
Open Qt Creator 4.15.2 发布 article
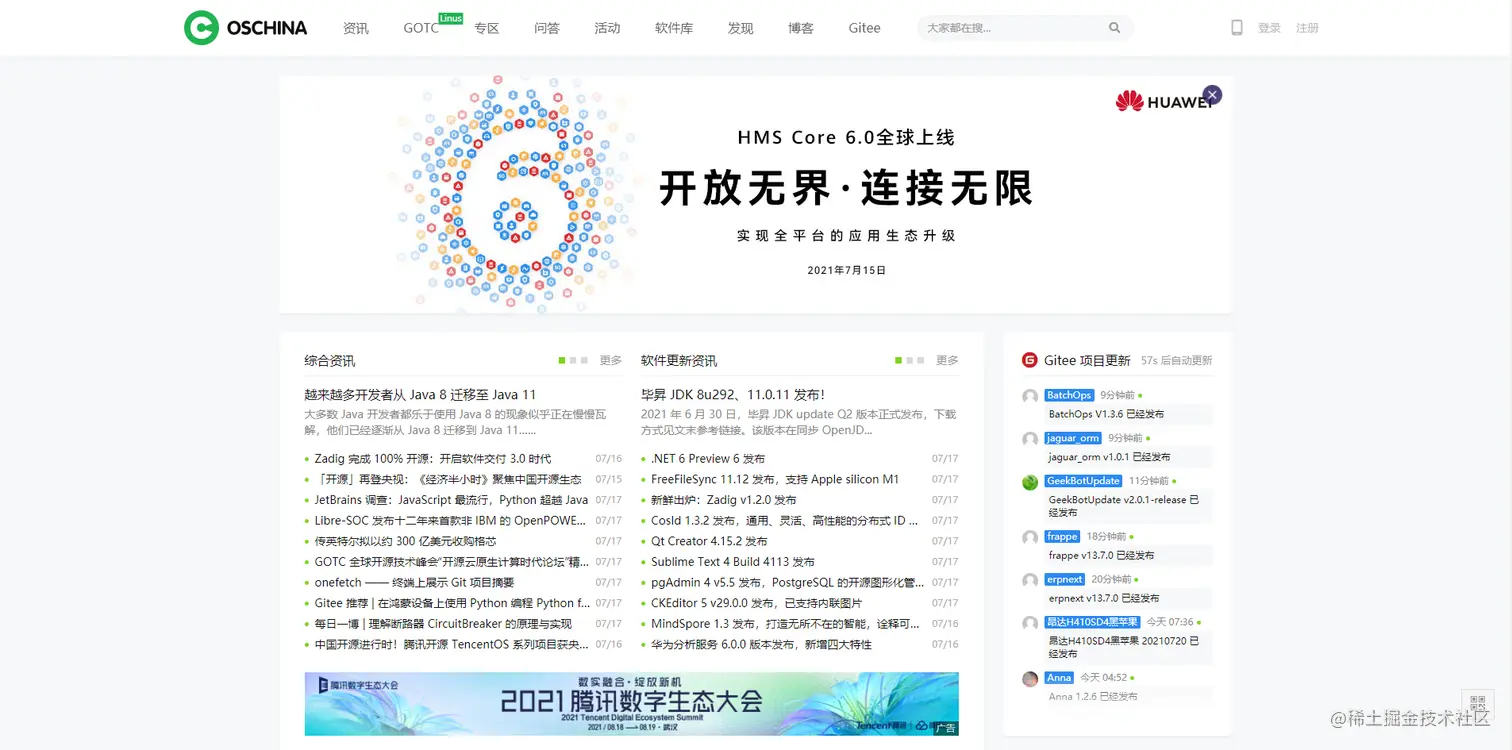coord(709,541)
